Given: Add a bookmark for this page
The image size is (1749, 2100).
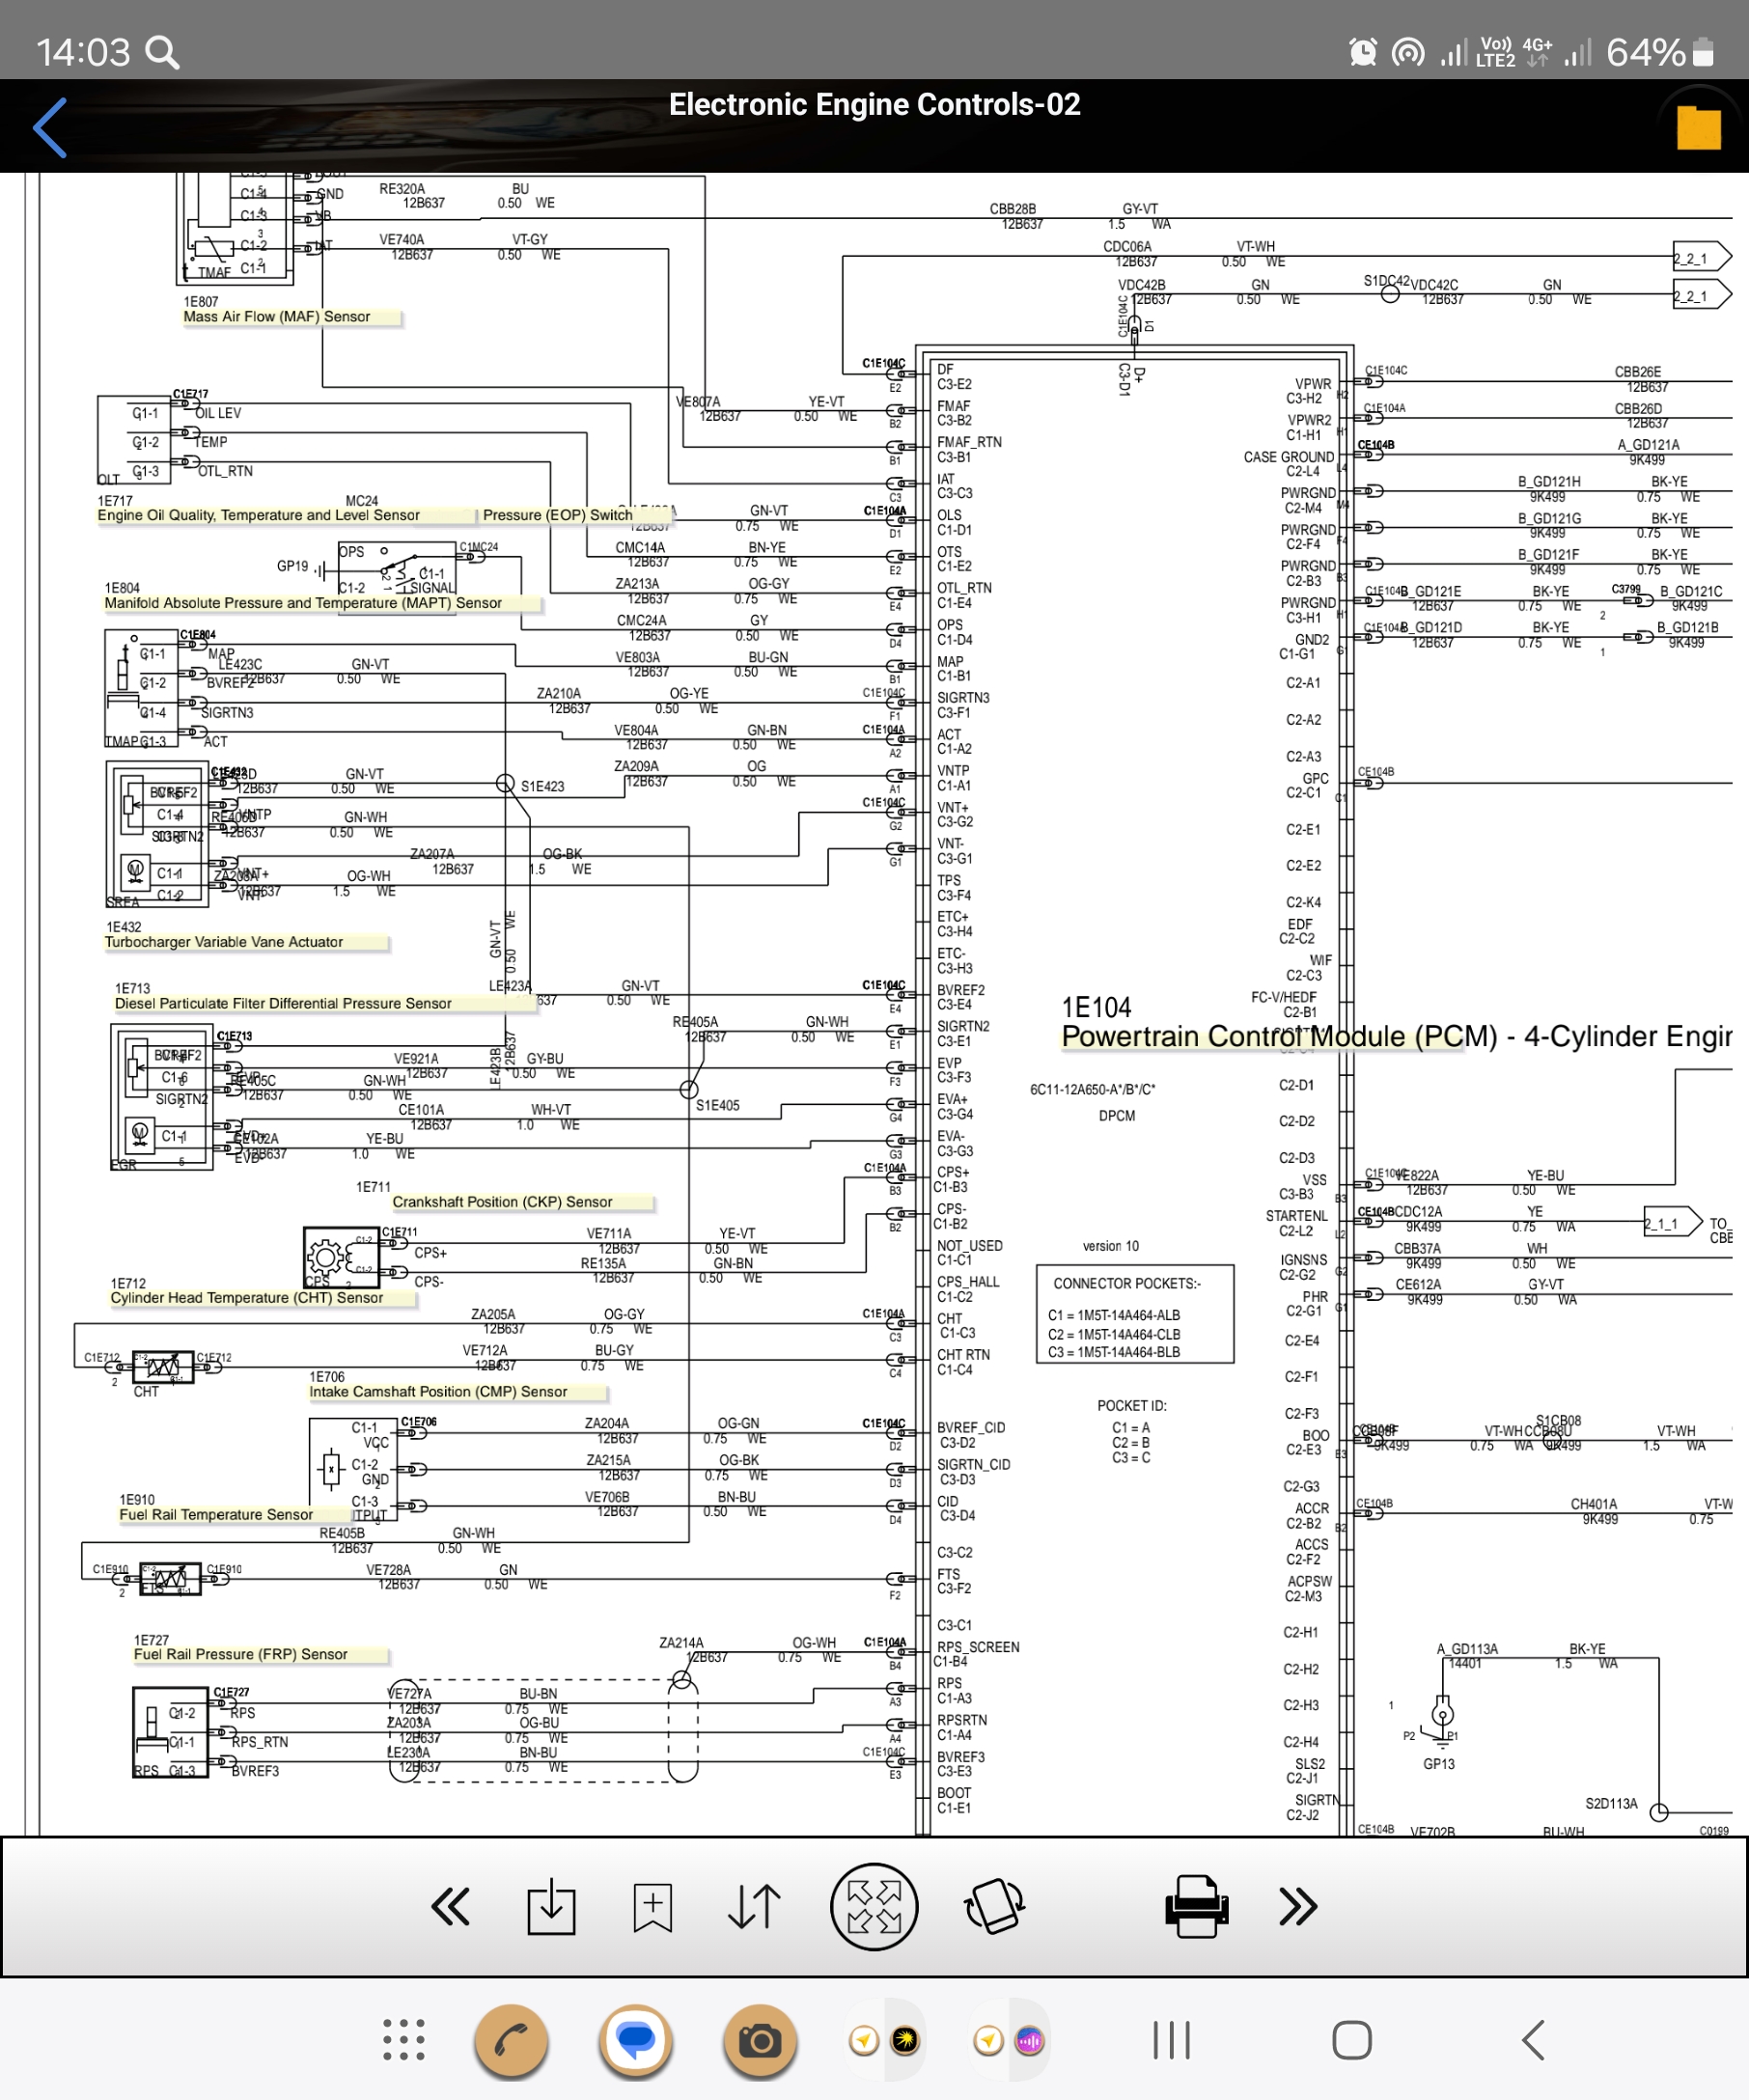Looking at the screenshot, I should coord(652,1906).
